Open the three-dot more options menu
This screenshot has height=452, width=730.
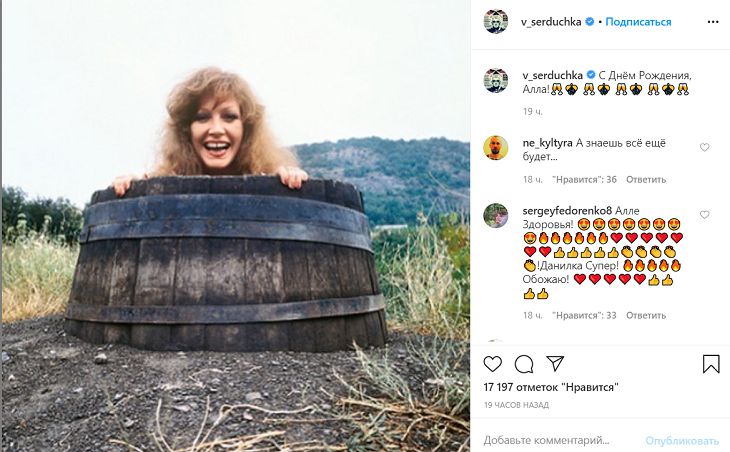coord(711,22)
